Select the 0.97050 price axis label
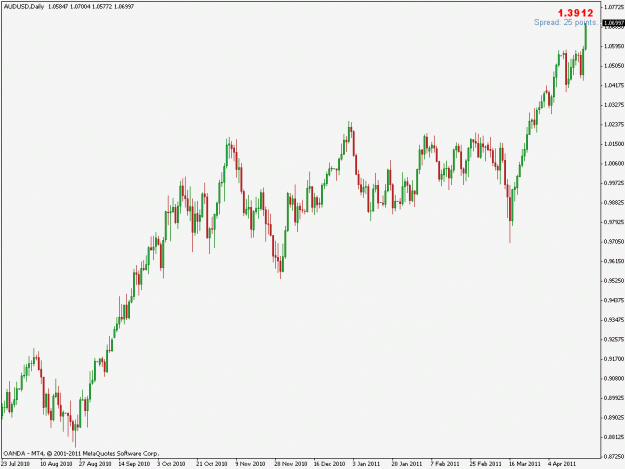The width and height of the screenshot is (625, 469). (614, 241)
